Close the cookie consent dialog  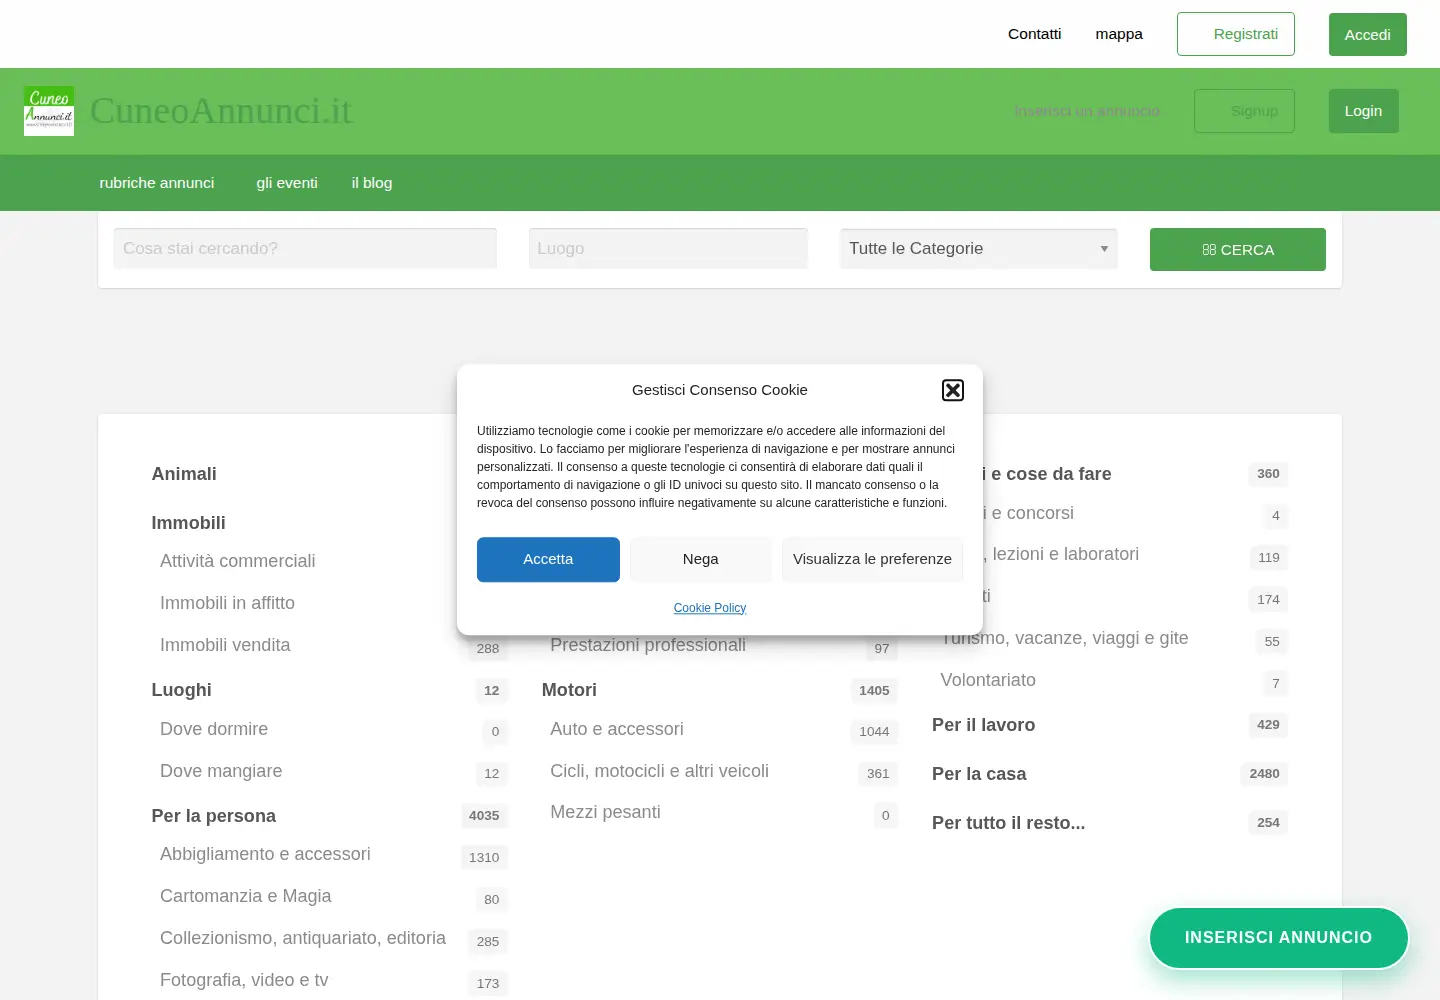click(x=953, y=390)
